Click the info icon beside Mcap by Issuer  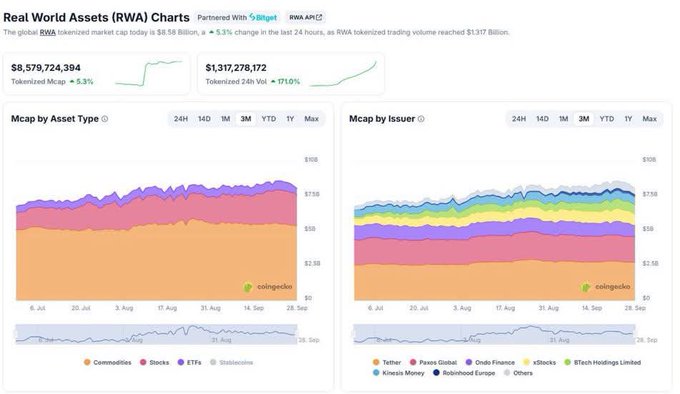coord(421,119)
